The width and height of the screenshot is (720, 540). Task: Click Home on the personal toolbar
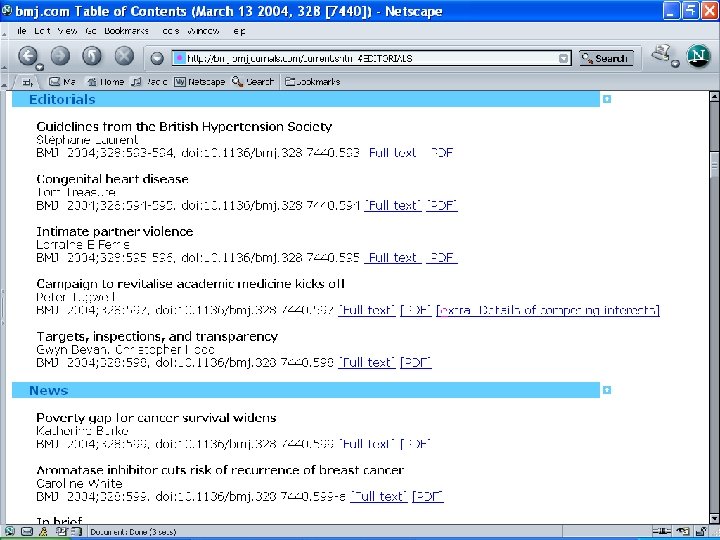coord(106,82)
